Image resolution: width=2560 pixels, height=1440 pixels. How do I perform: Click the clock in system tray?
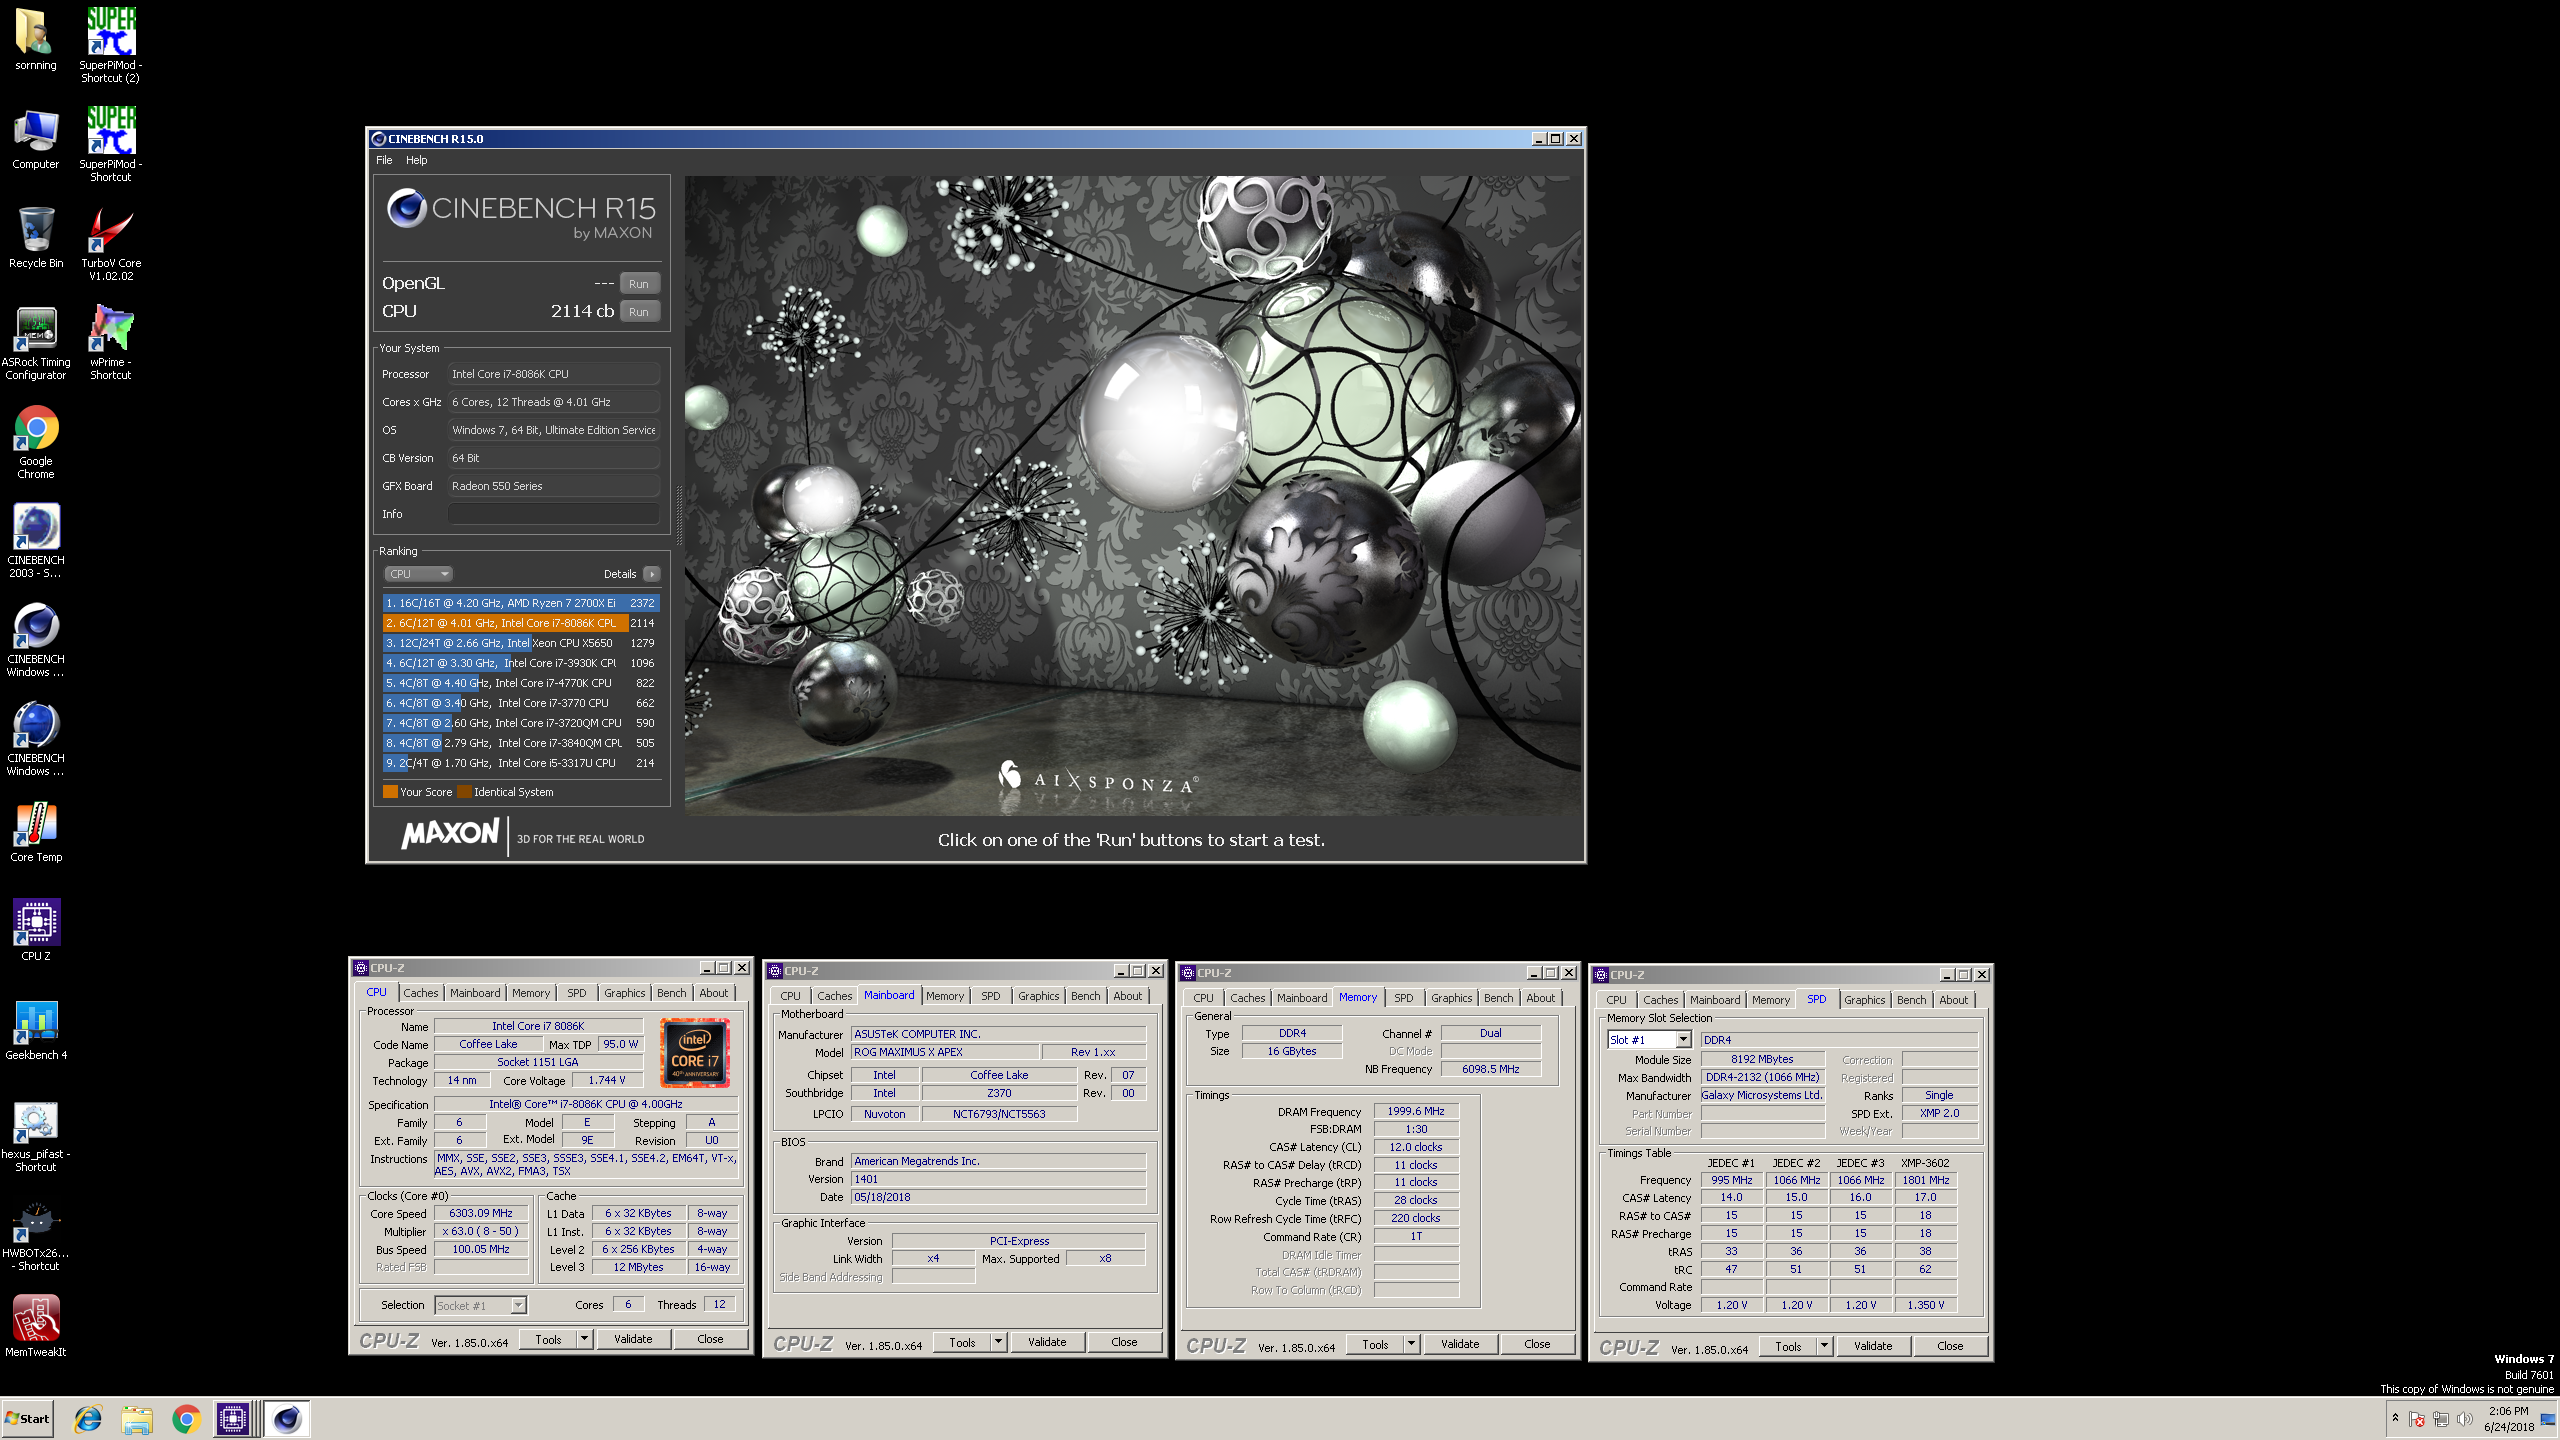coord(2508,1419)
